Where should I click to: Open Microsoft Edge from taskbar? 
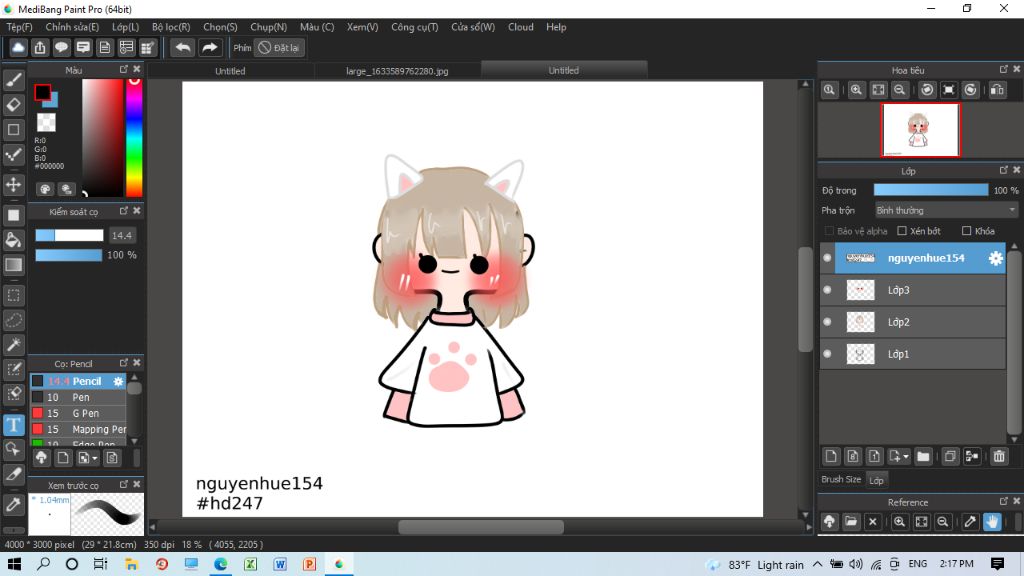pos(221,564)
